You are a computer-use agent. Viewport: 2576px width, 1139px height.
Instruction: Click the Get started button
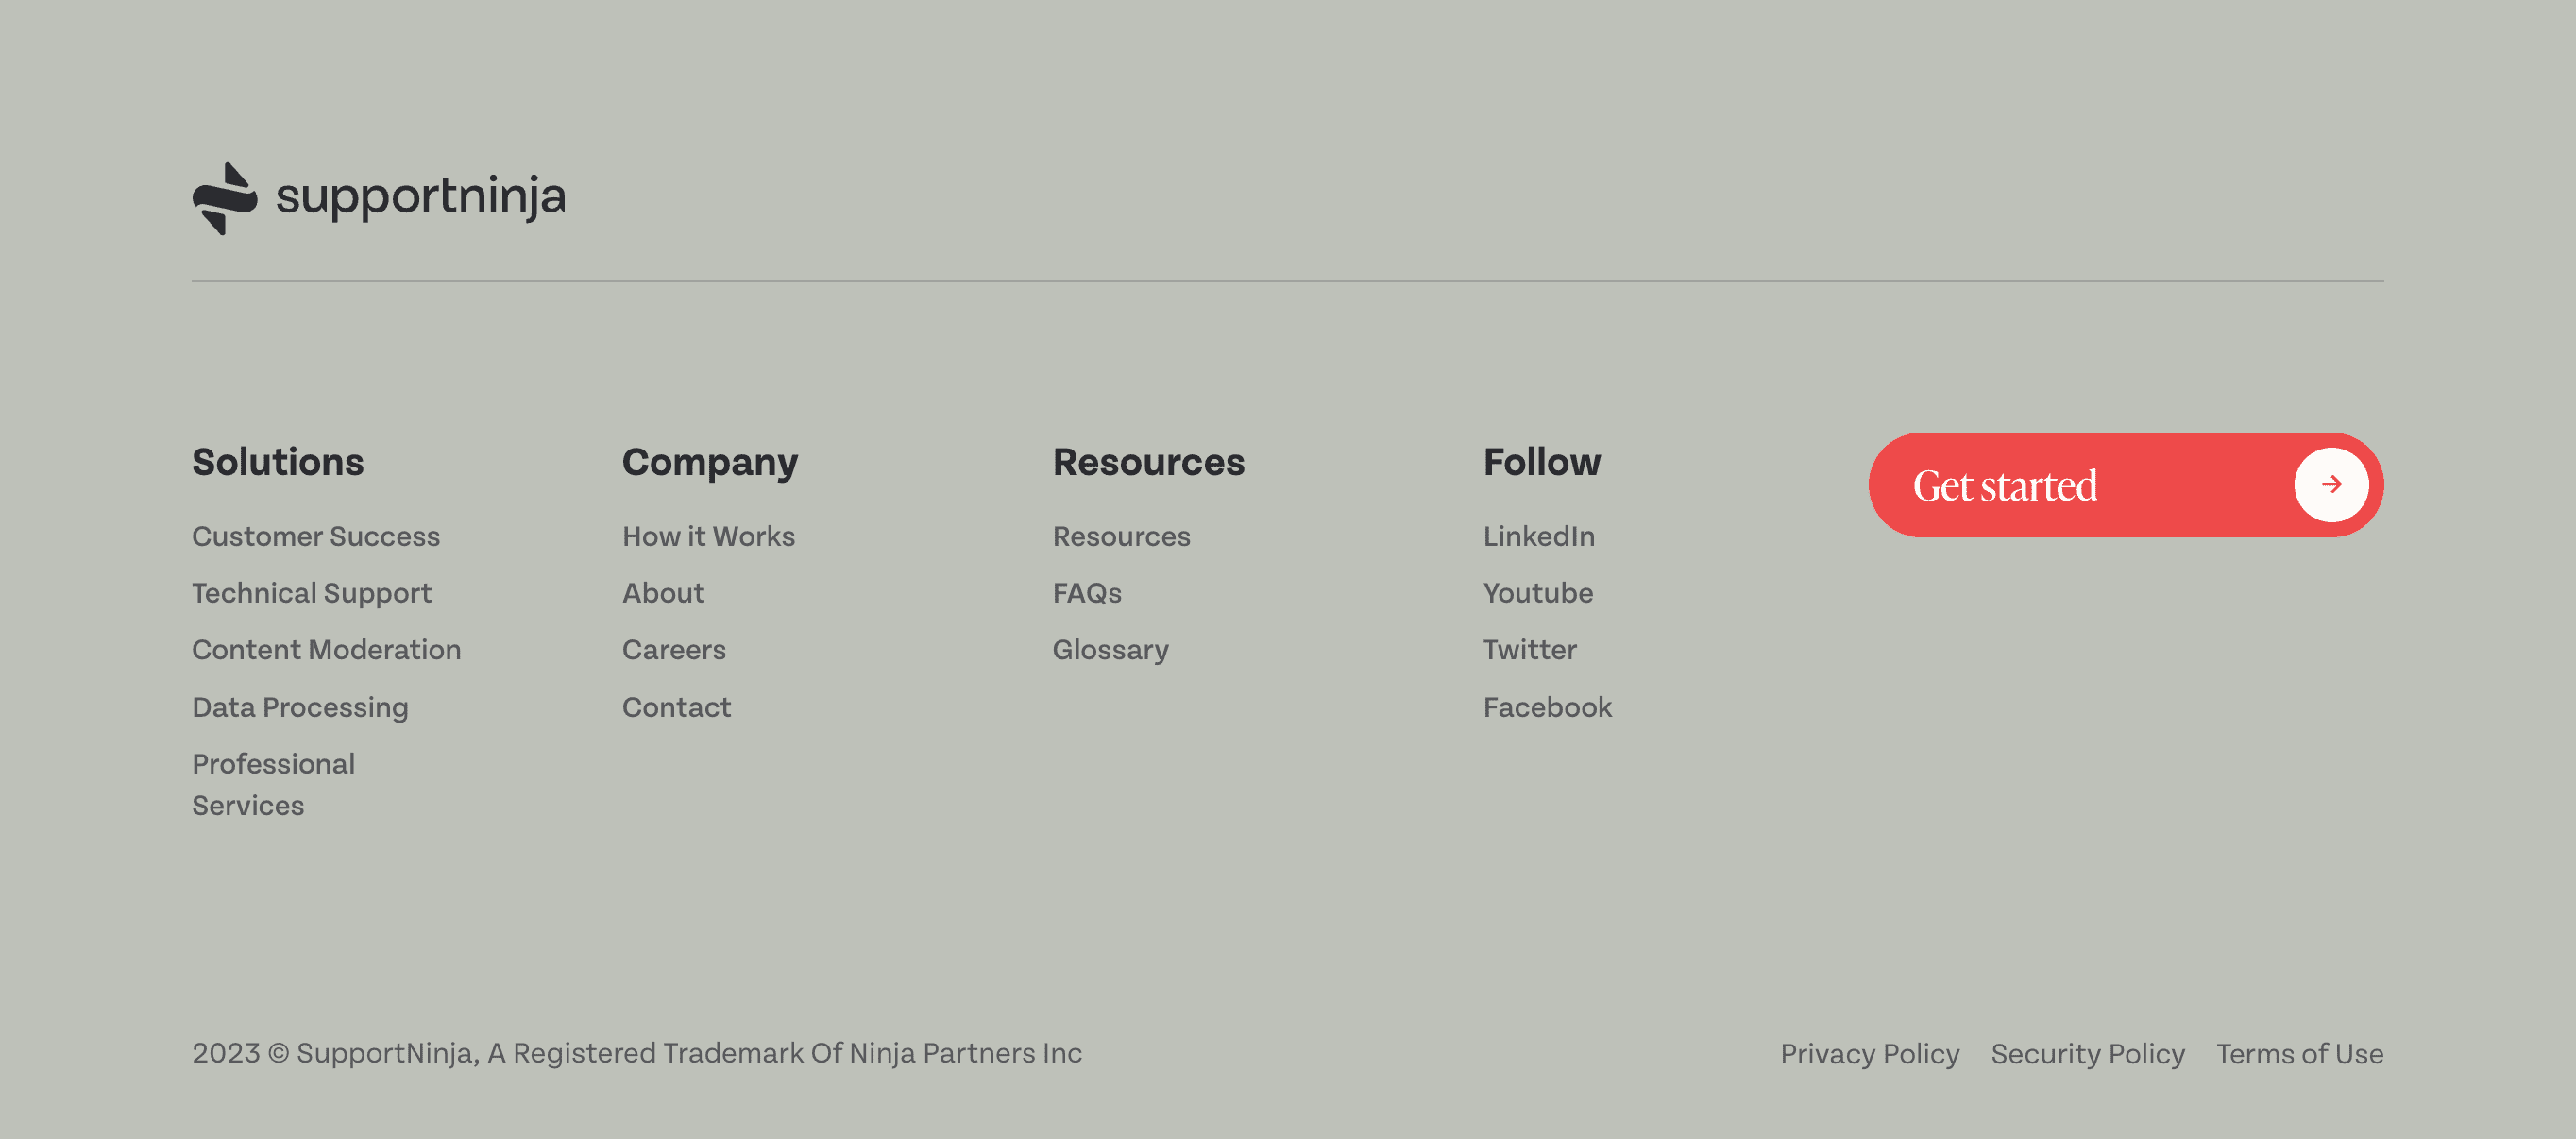(x=2125, y=485)
